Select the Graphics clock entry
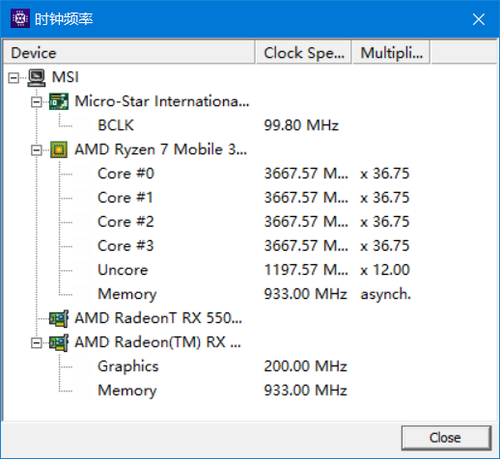The height and width of the screenshot is (459, 500). (x=128, y=366)
